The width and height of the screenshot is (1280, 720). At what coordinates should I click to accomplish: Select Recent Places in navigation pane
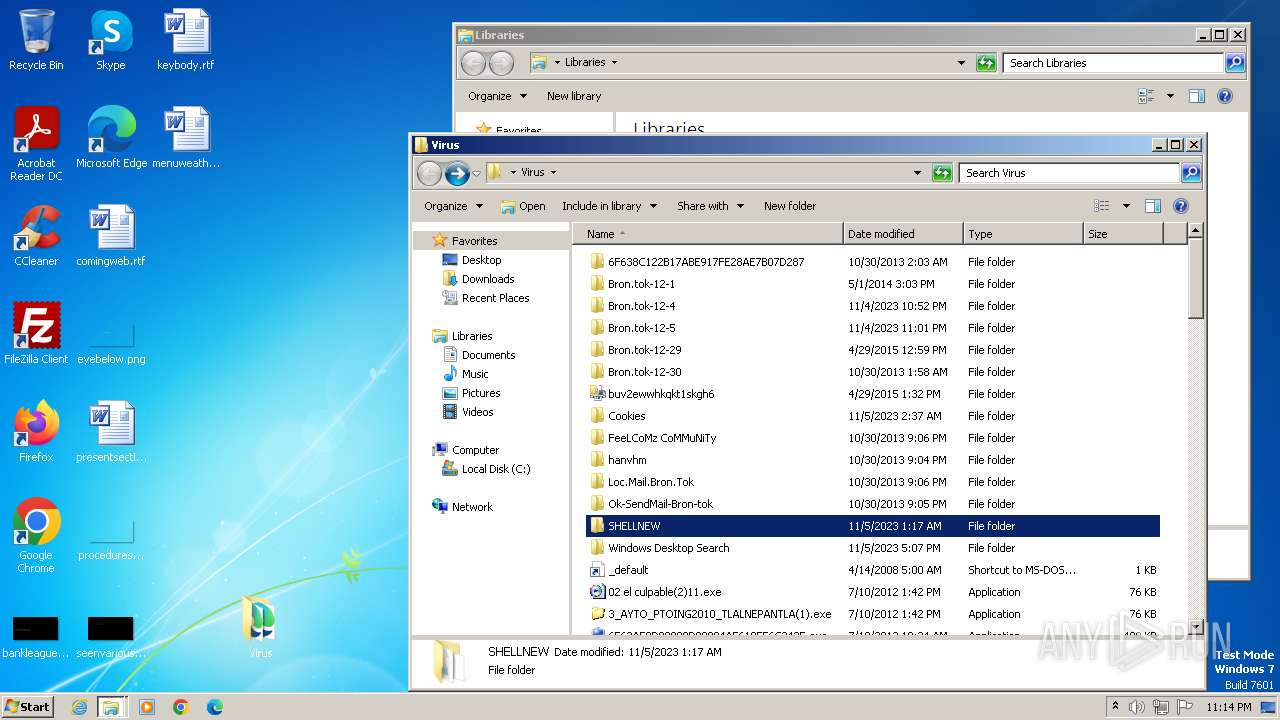tap(495, 298)
